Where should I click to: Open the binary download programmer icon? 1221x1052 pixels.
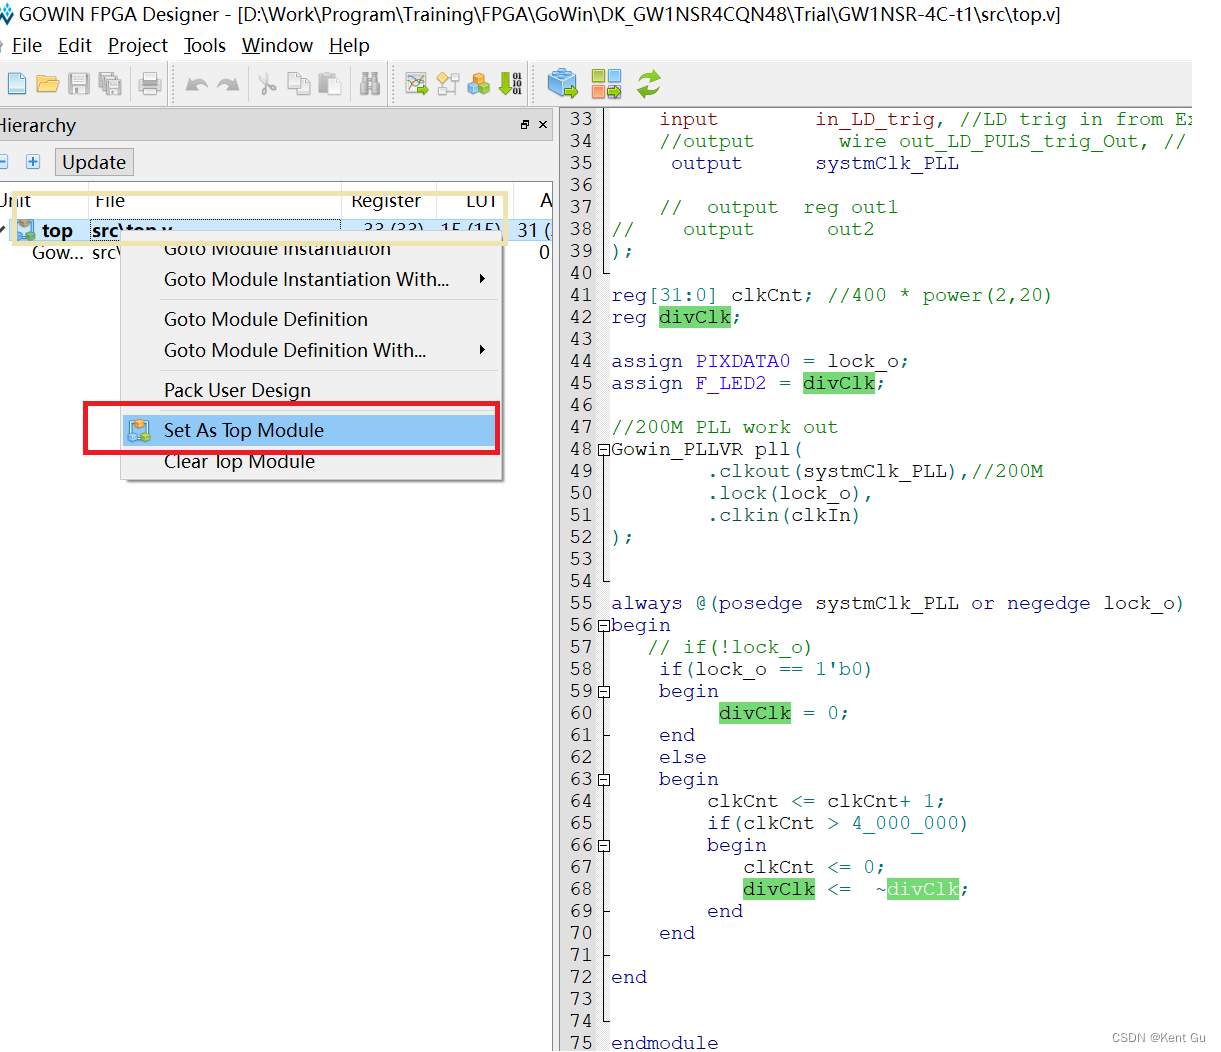(511, 84)
